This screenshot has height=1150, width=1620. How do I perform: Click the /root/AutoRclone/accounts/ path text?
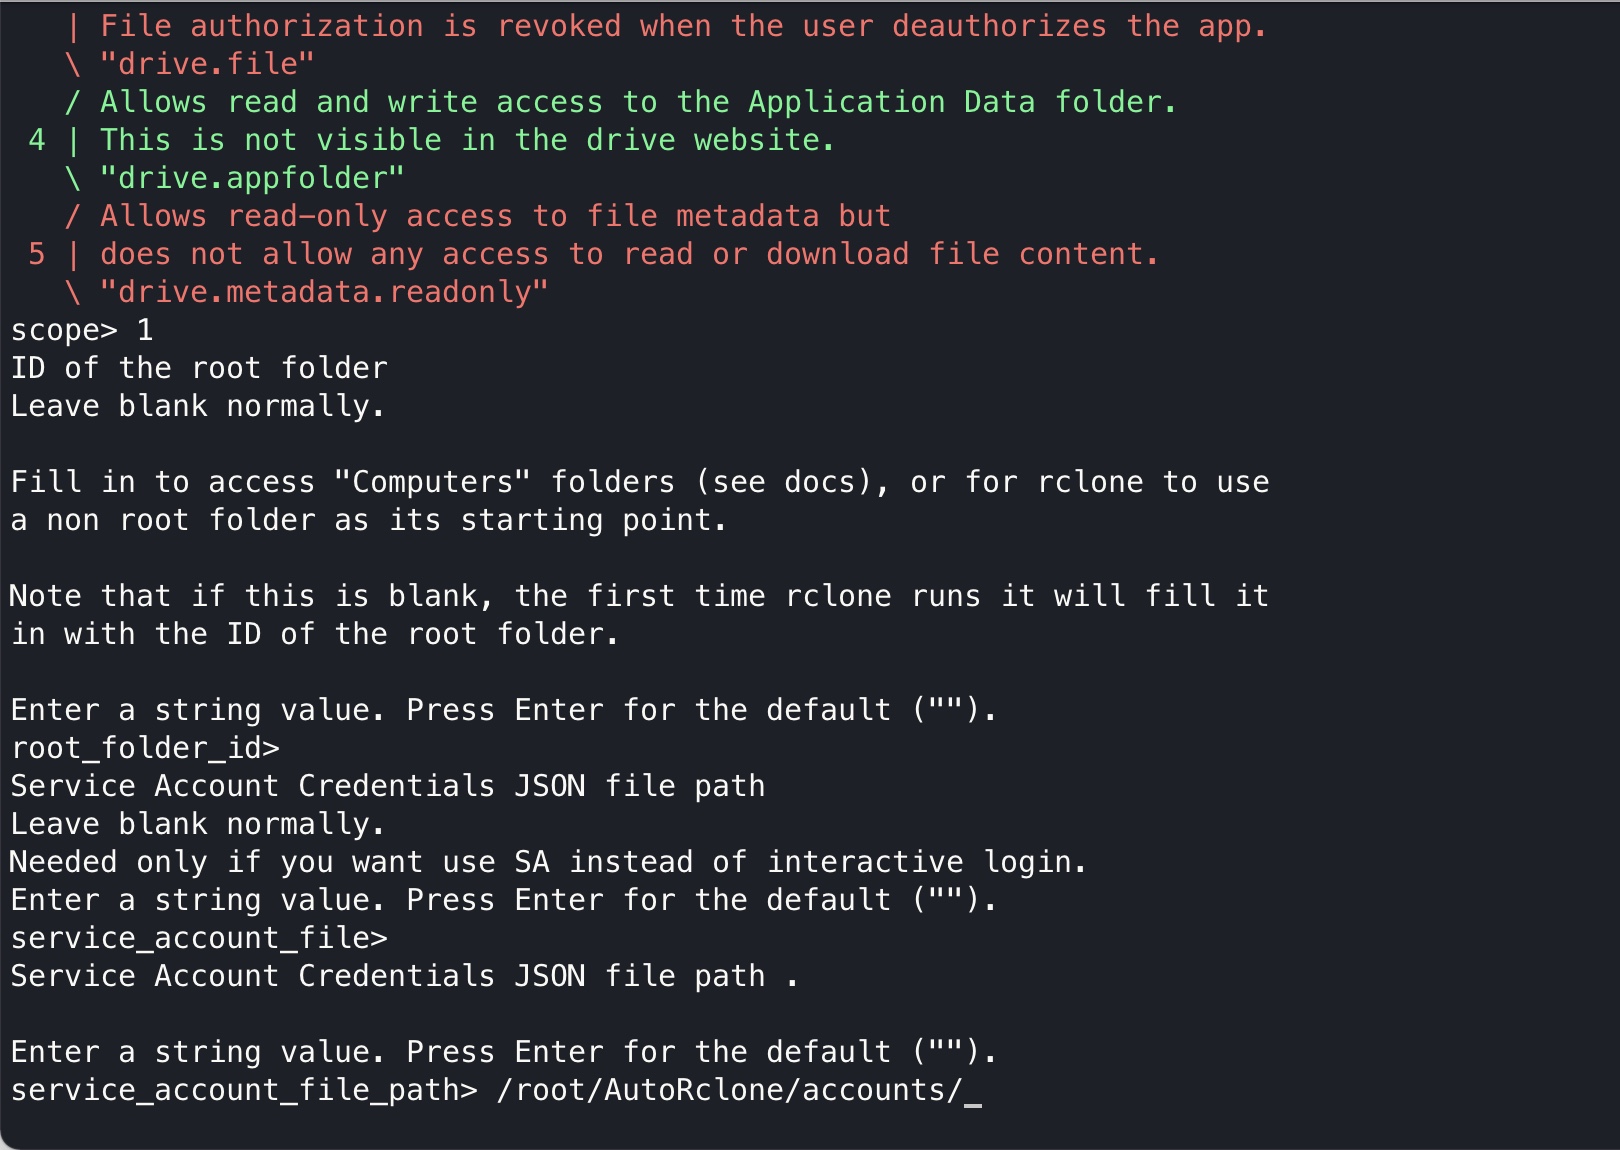(x=728, y=1091)
